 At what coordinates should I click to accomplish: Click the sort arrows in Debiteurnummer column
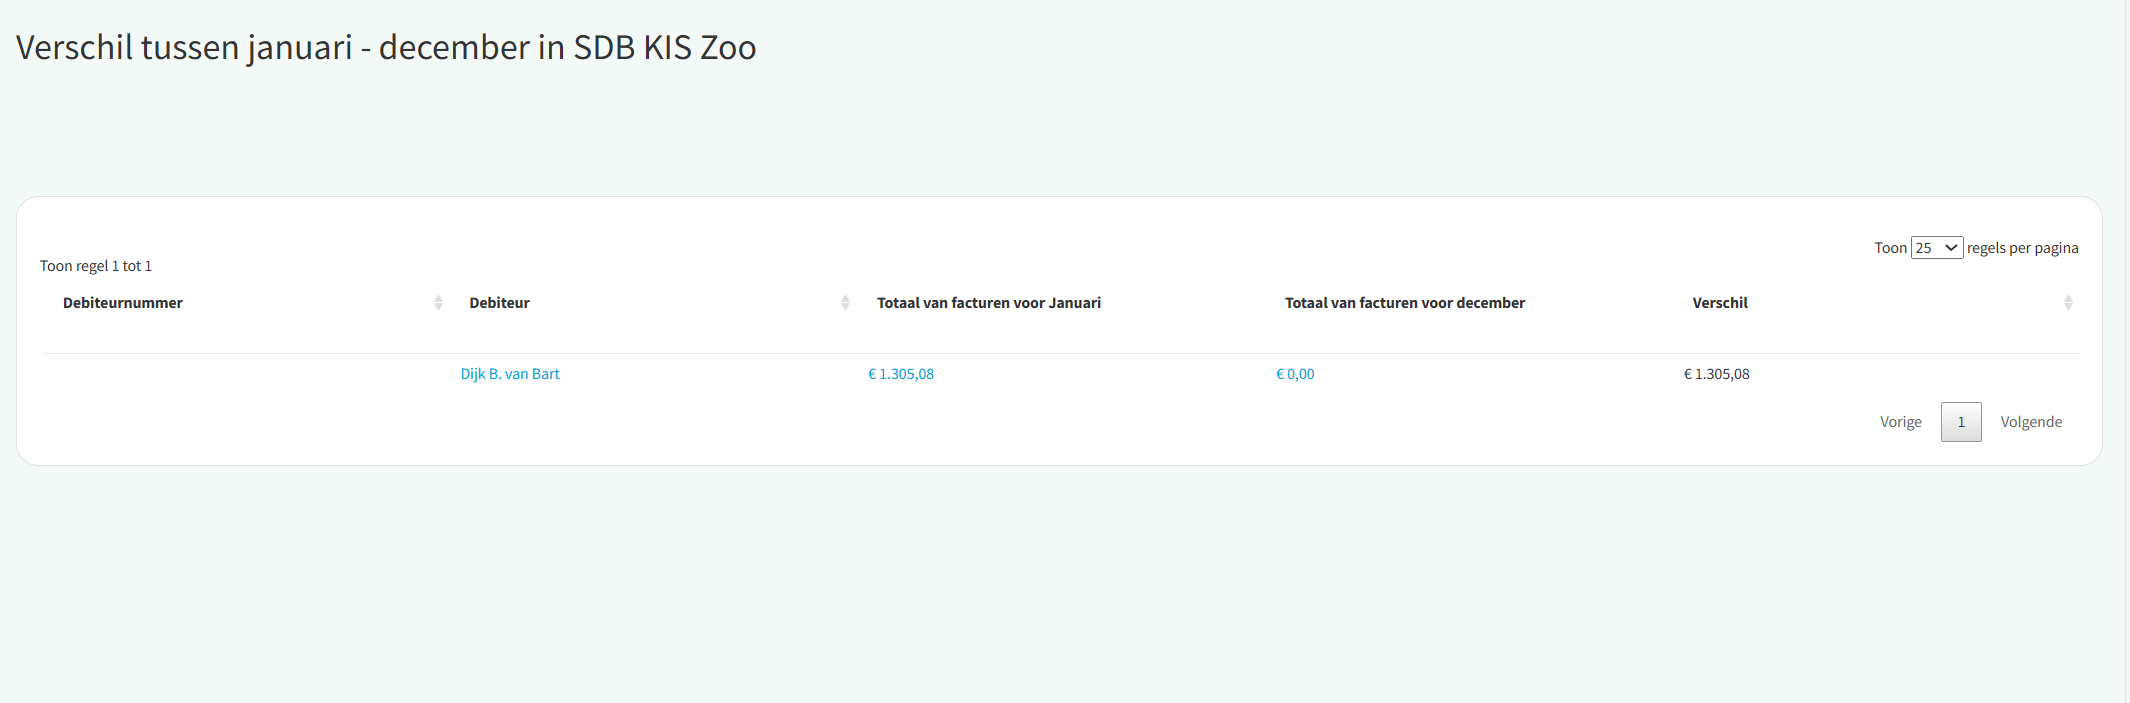click(438, 303)
